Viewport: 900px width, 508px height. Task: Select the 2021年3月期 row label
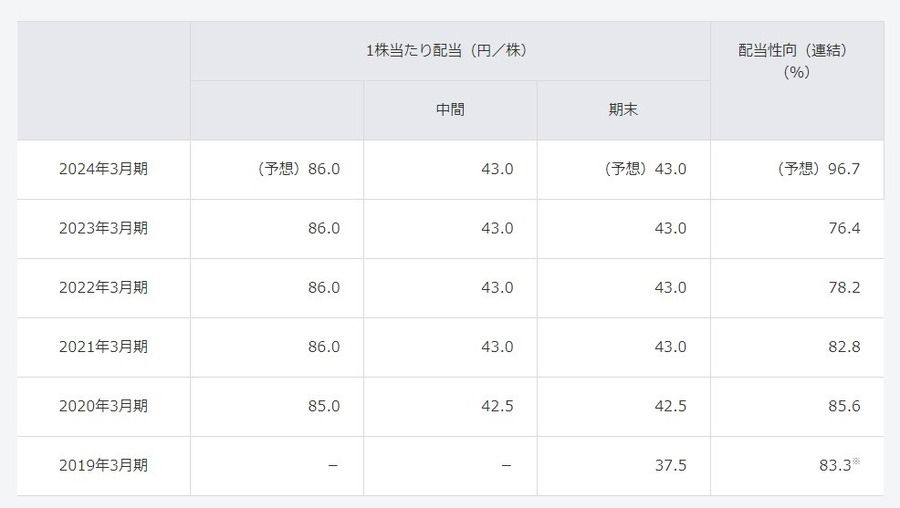[x=104, y=347]
